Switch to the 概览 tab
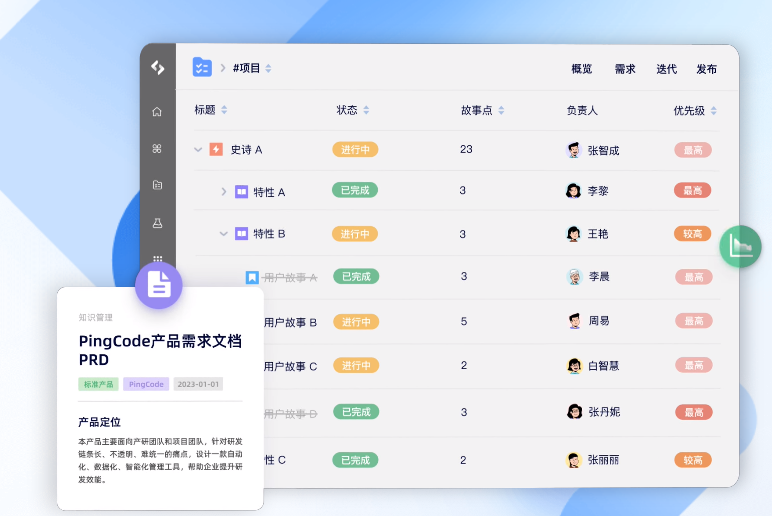772x516 pixels. coord(581,69)
